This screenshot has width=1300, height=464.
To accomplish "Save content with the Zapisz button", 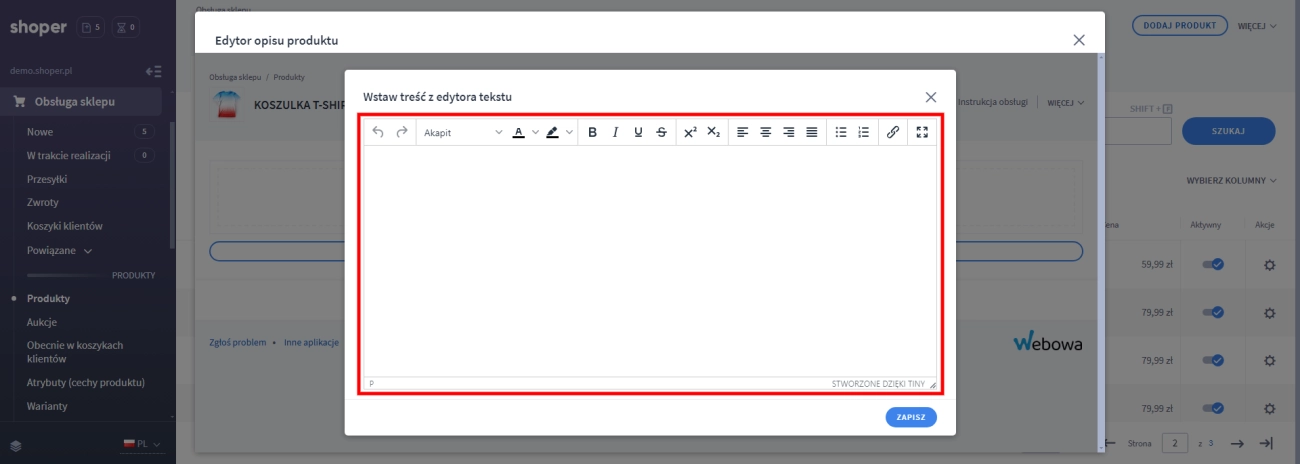I will coord(910,417).
